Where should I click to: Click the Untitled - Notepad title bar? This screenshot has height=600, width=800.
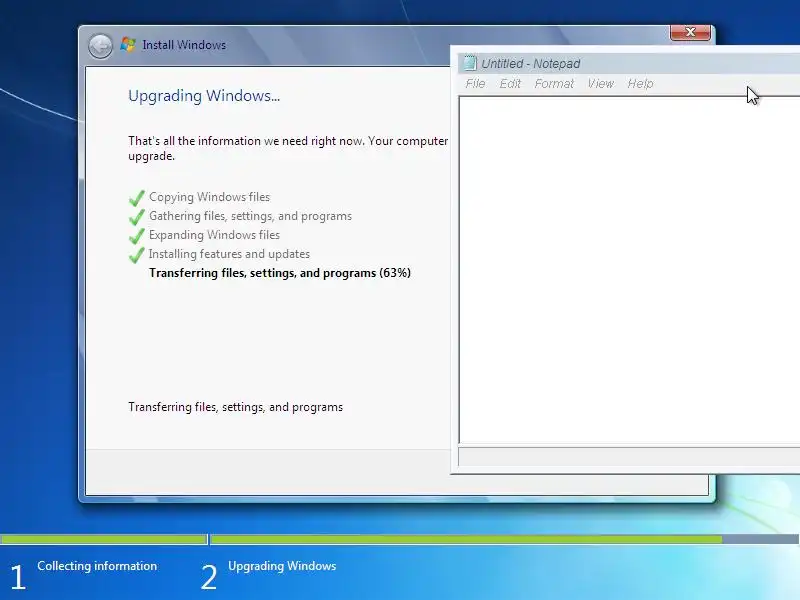pos(628,63)
